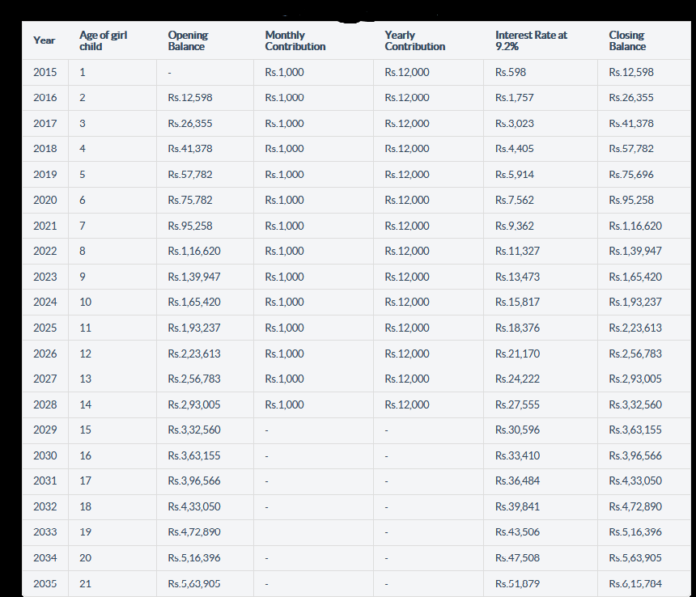Viewport: 696px width, 597px height.
Task: Click the interest value Rs.11,327
Action: pyautogui.click(x=516, y=251)
